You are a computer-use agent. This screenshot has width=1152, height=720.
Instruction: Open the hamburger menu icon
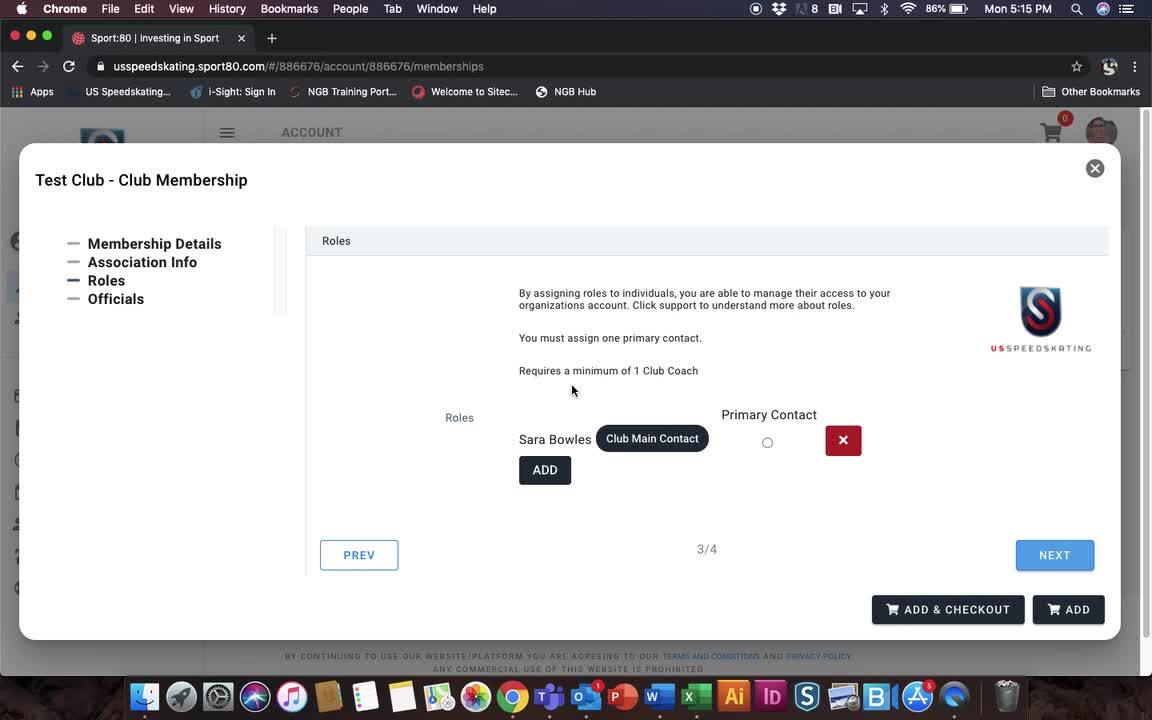[227, 133]
